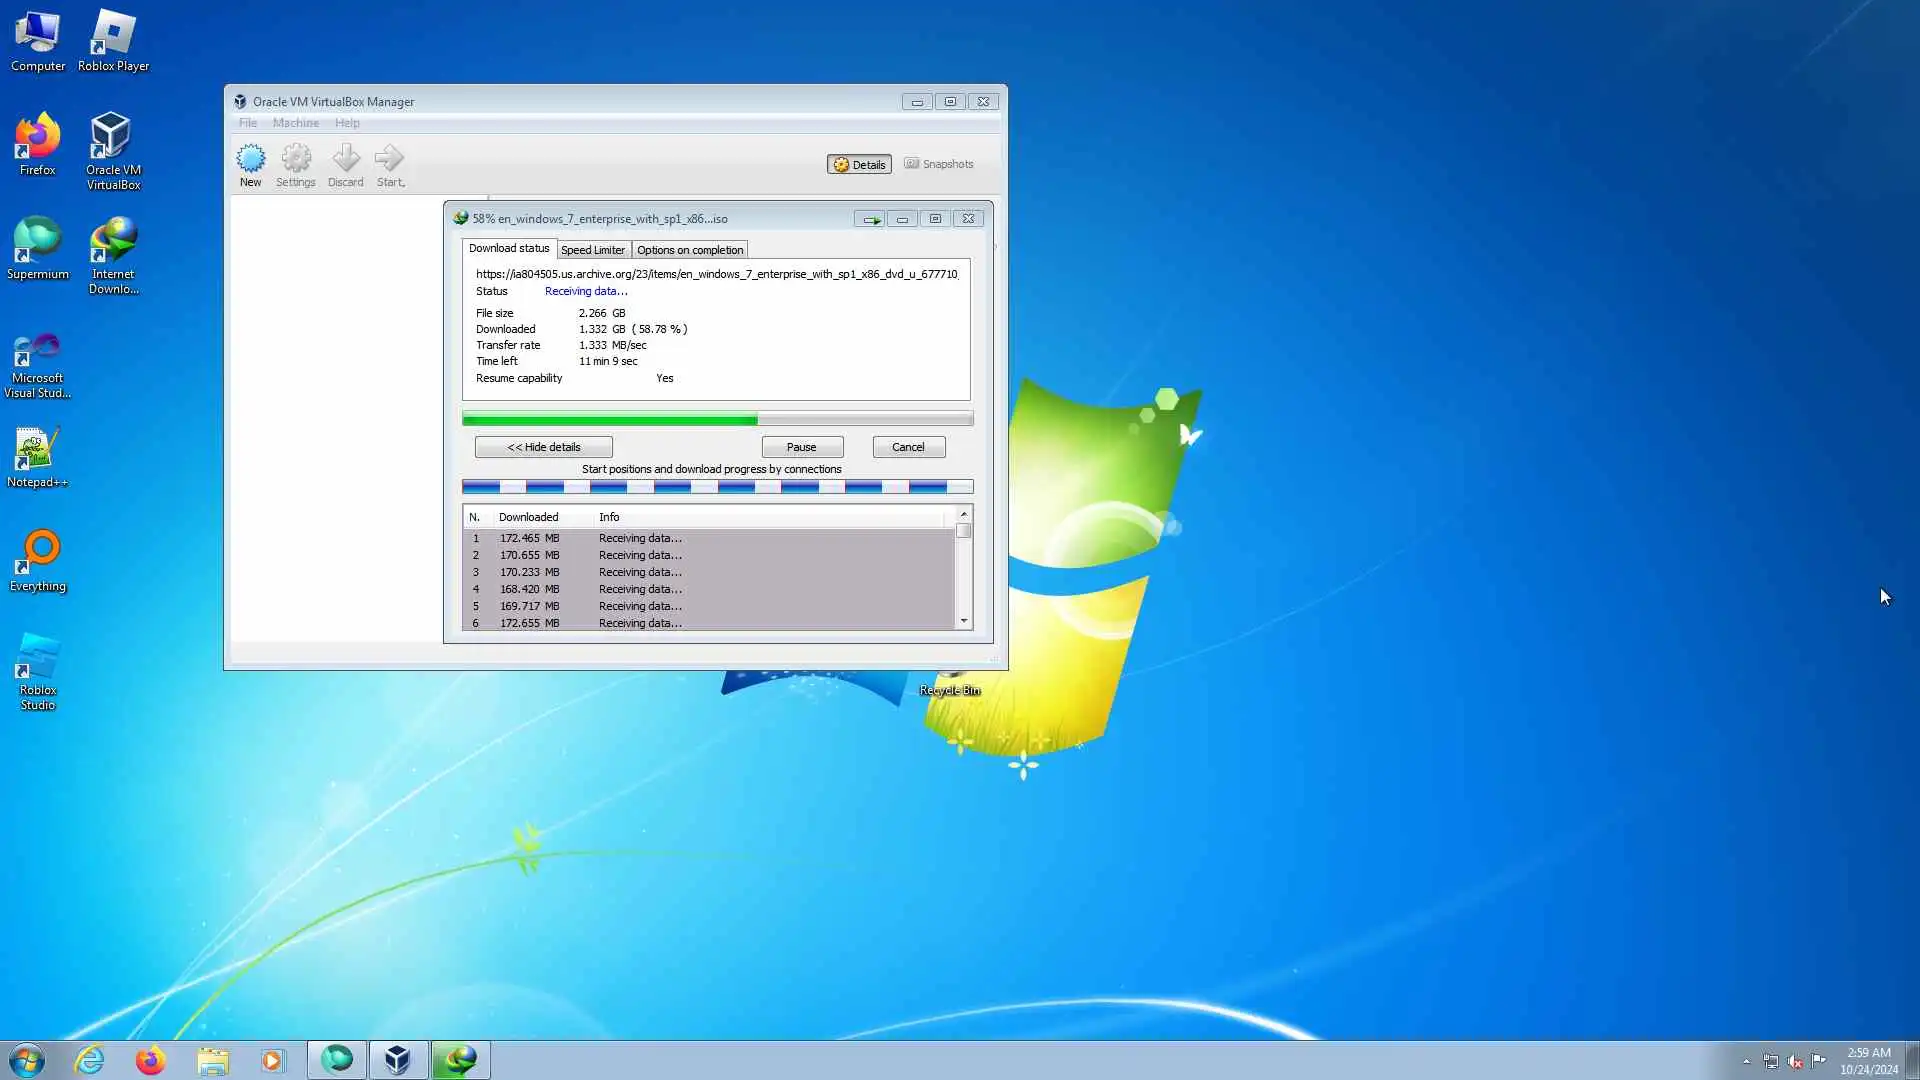
Task: Open the Options on completion tab
Action: coord(690,250)
